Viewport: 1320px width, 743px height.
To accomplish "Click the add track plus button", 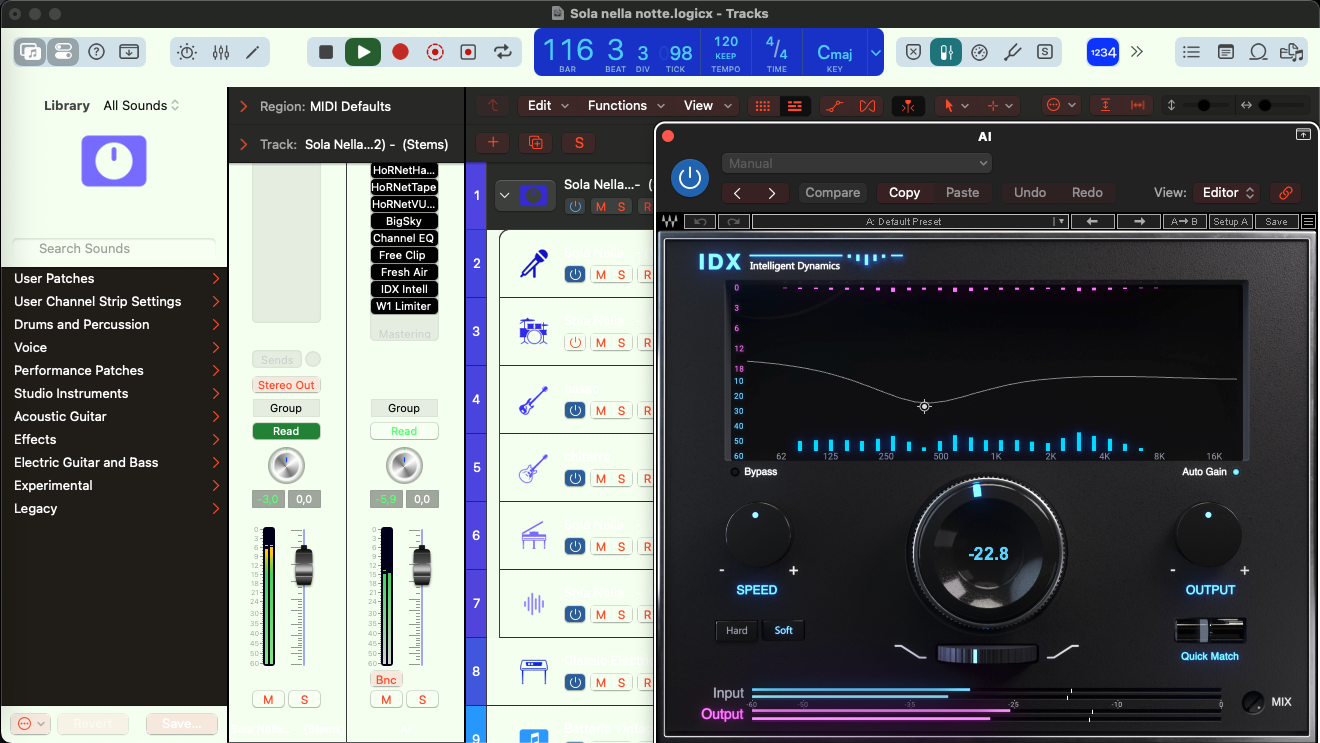I will [493, 143].
